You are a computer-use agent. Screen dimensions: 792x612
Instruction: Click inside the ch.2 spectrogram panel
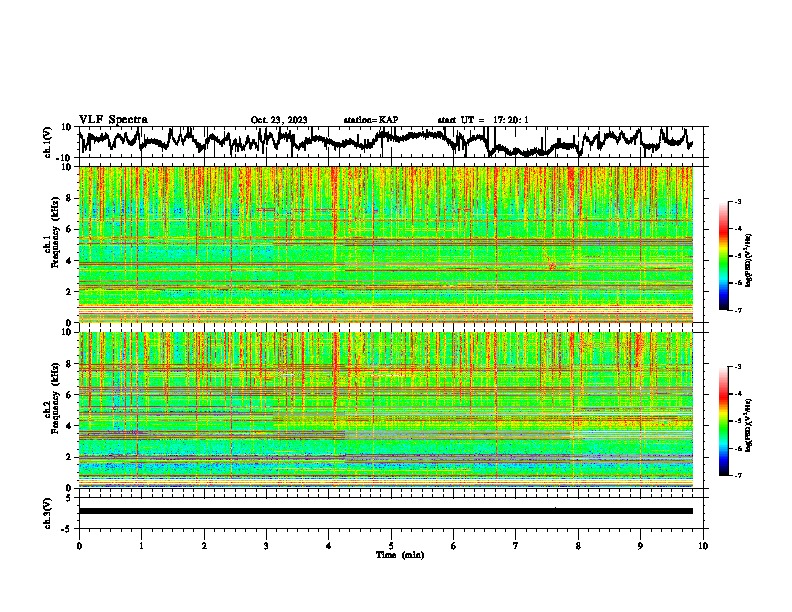[385, 410]
